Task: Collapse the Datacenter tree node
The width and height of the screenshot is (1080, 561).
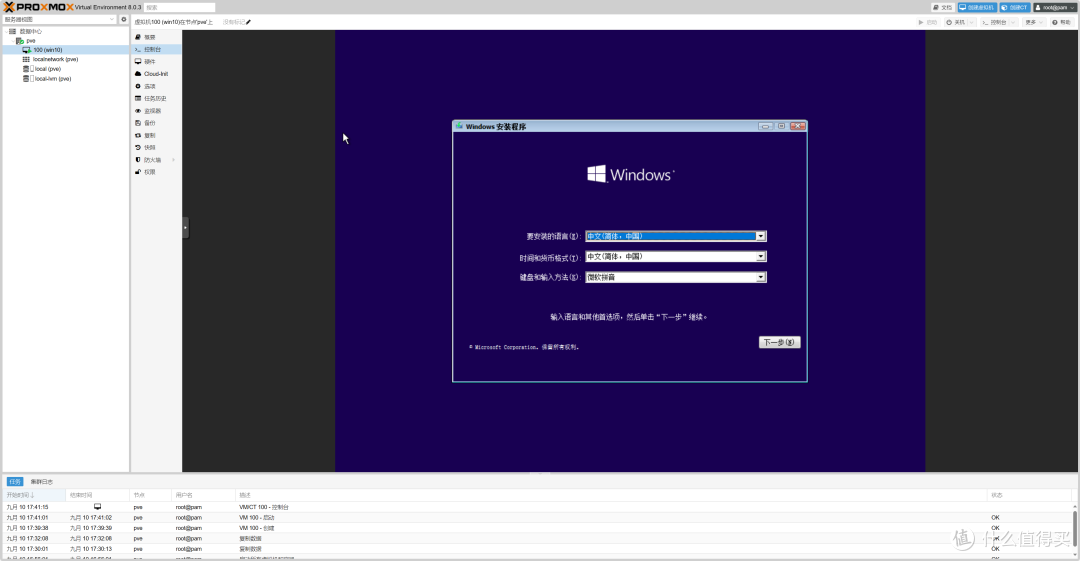Action: click(6, 32)
